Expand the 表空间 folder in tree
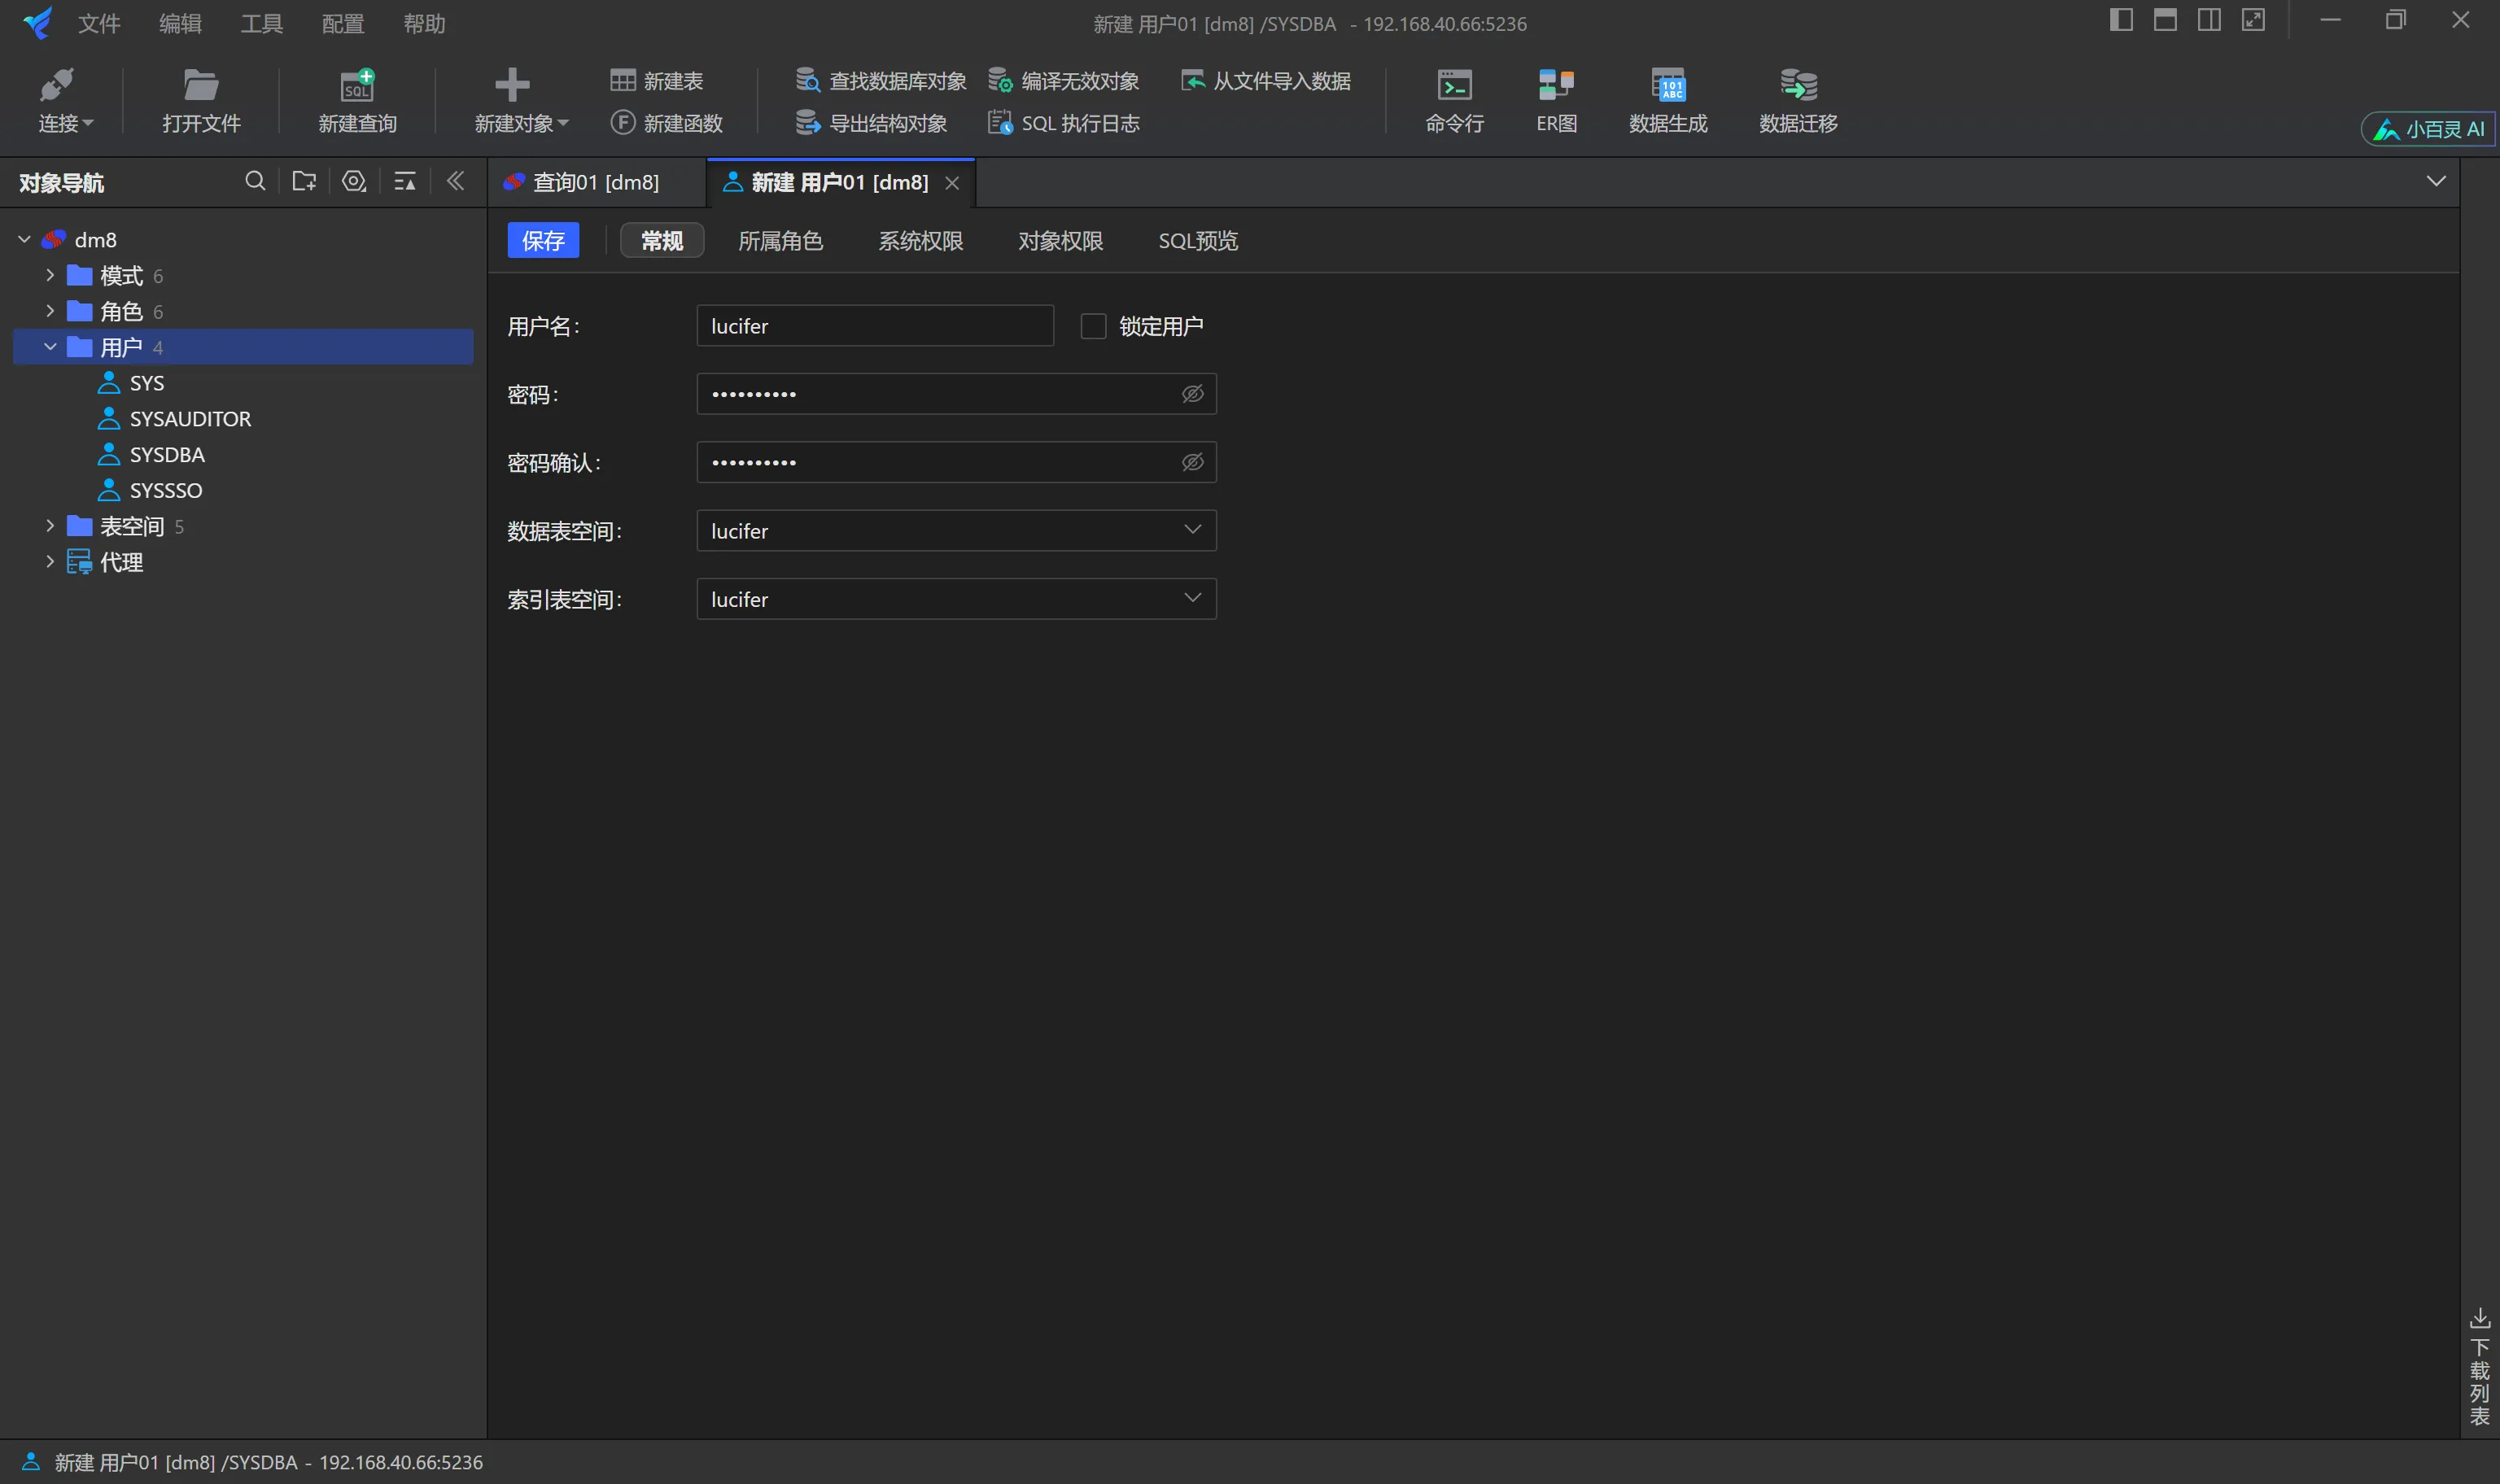Image resolution: width=2500 pixels, height=1484 pixels. (50, 526)
